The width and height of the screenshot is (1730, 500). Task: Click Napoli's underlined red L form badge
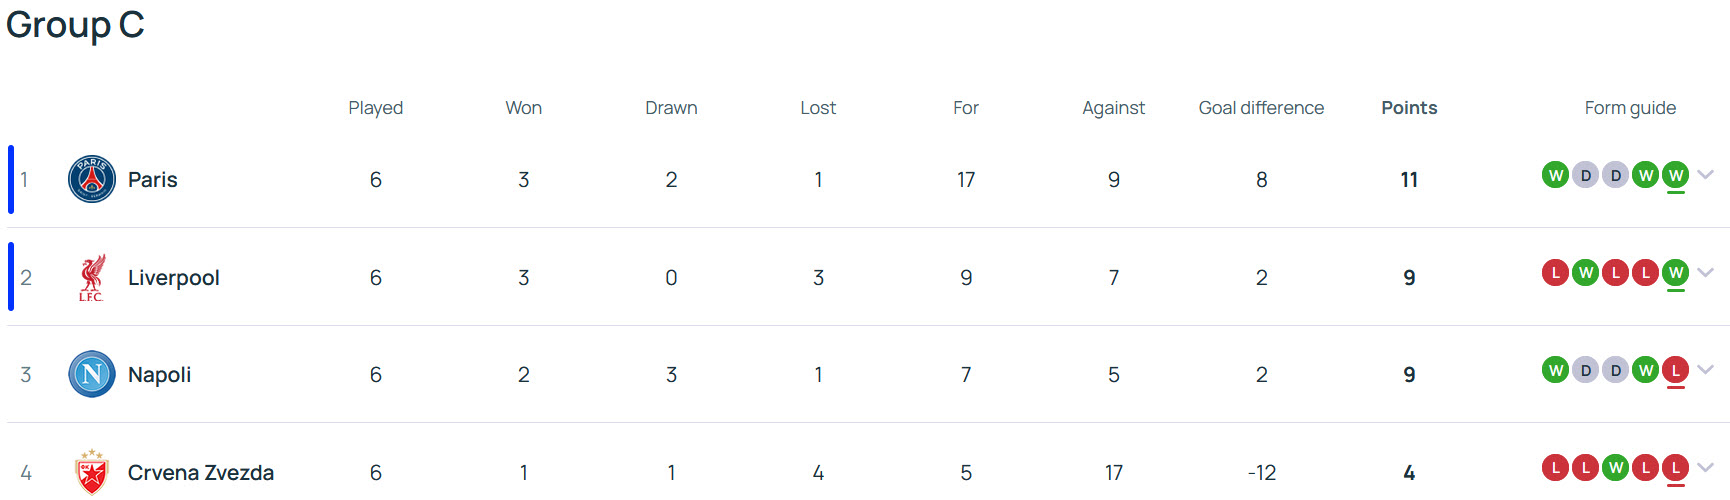pos(1676,371)
